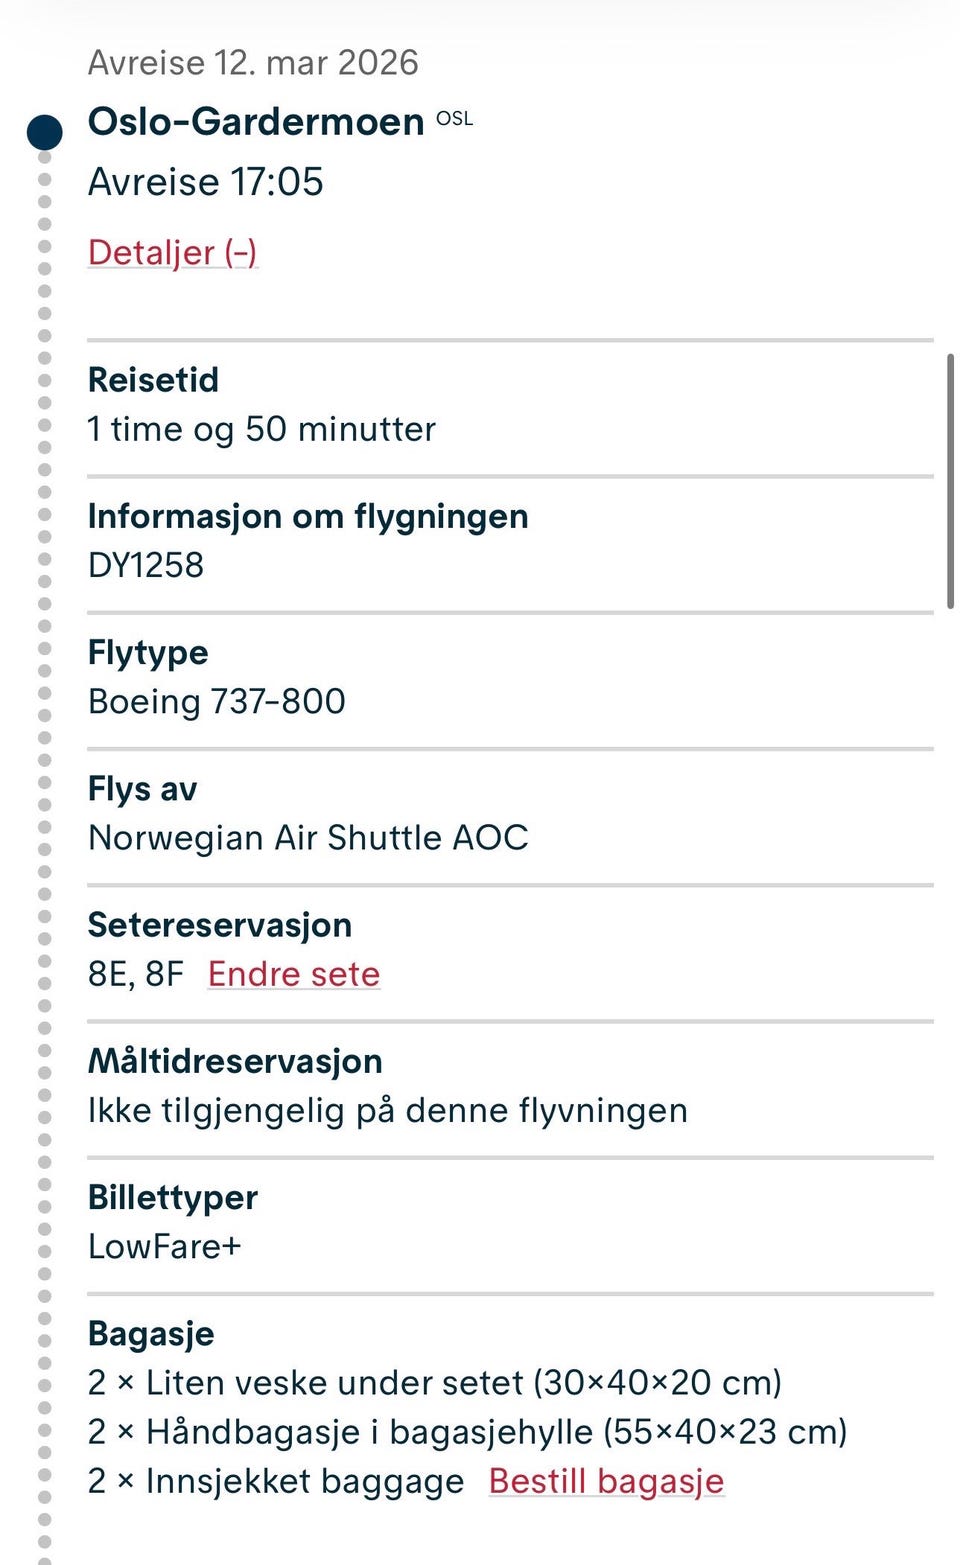The width and height of the screenshot is (960, 1565).
Task: Click the small OSL airport code
Action: pos(454,119)
